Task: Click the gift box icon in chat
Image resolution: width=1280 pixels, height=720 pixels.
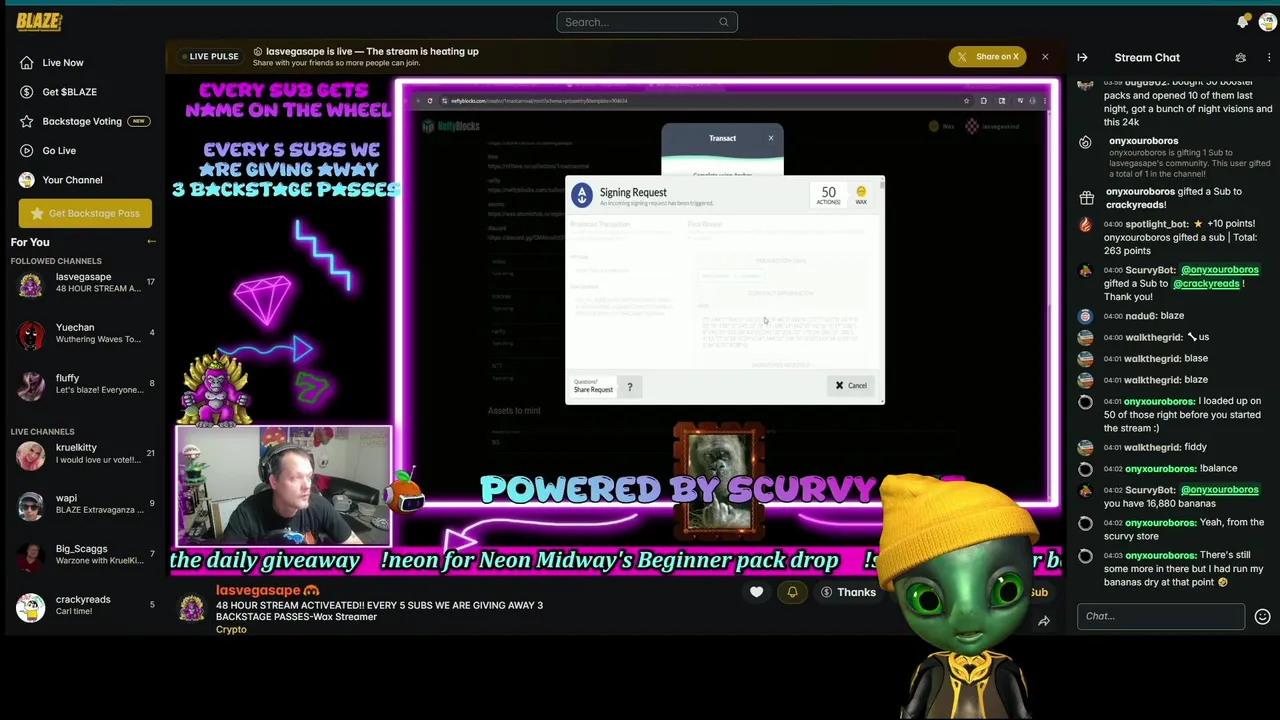Action: (1086, 198)
